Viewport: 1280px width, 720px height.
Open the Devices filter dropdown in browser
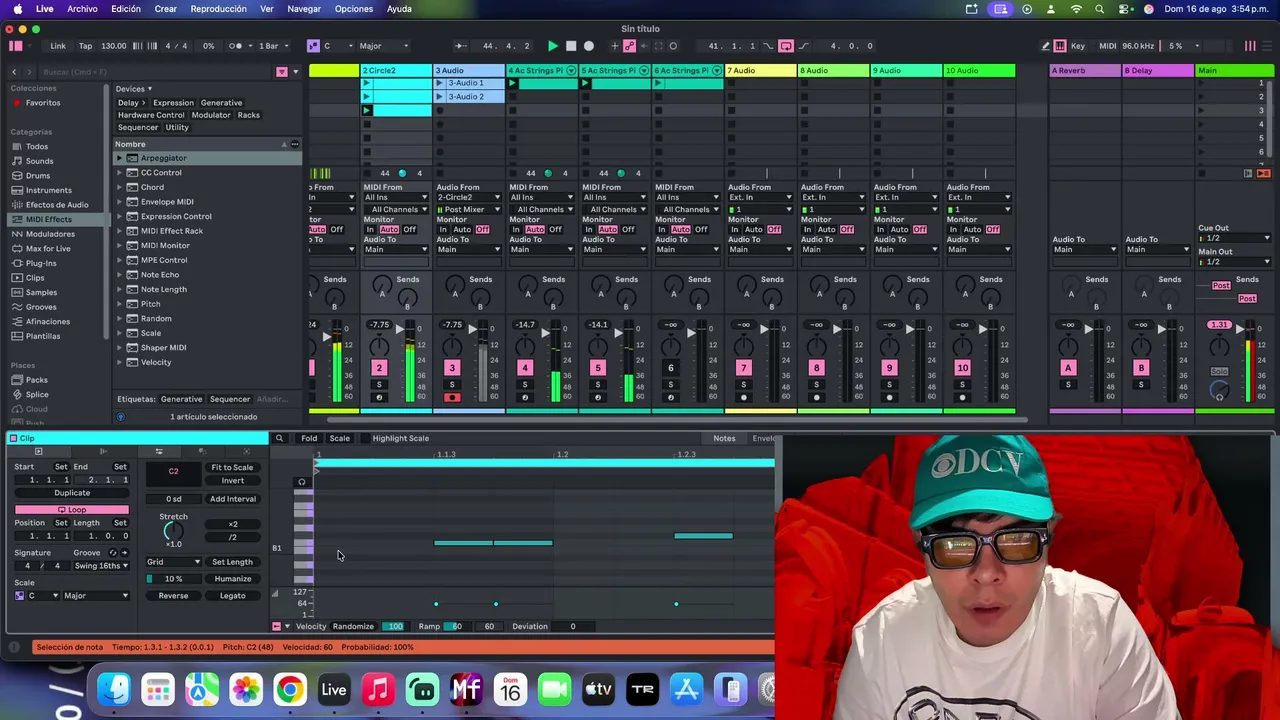tap(134, 89)
